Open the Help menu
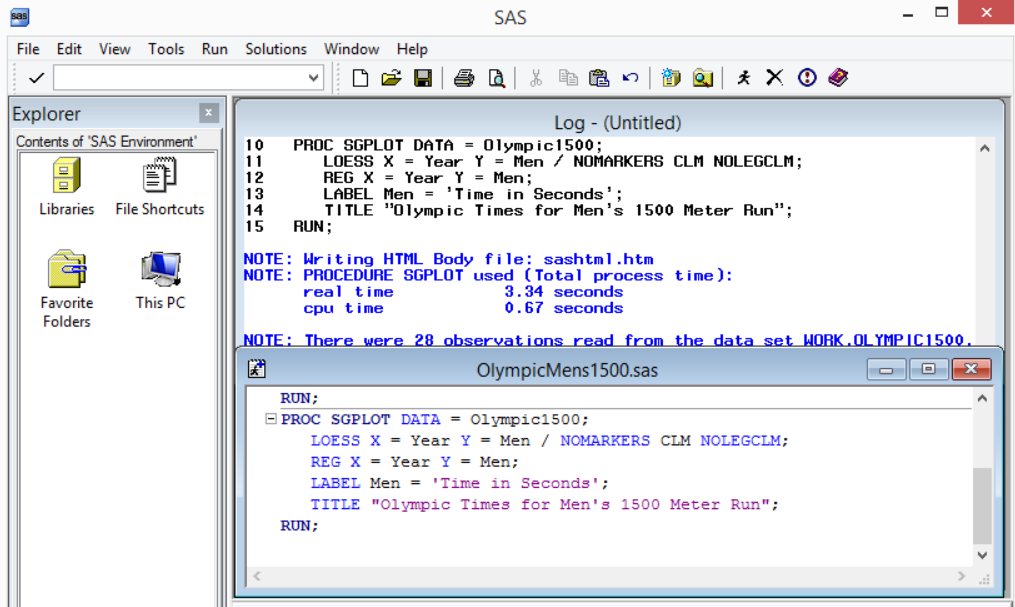The width and height of the screenshot is (1015, 607). tap(412, 49)
